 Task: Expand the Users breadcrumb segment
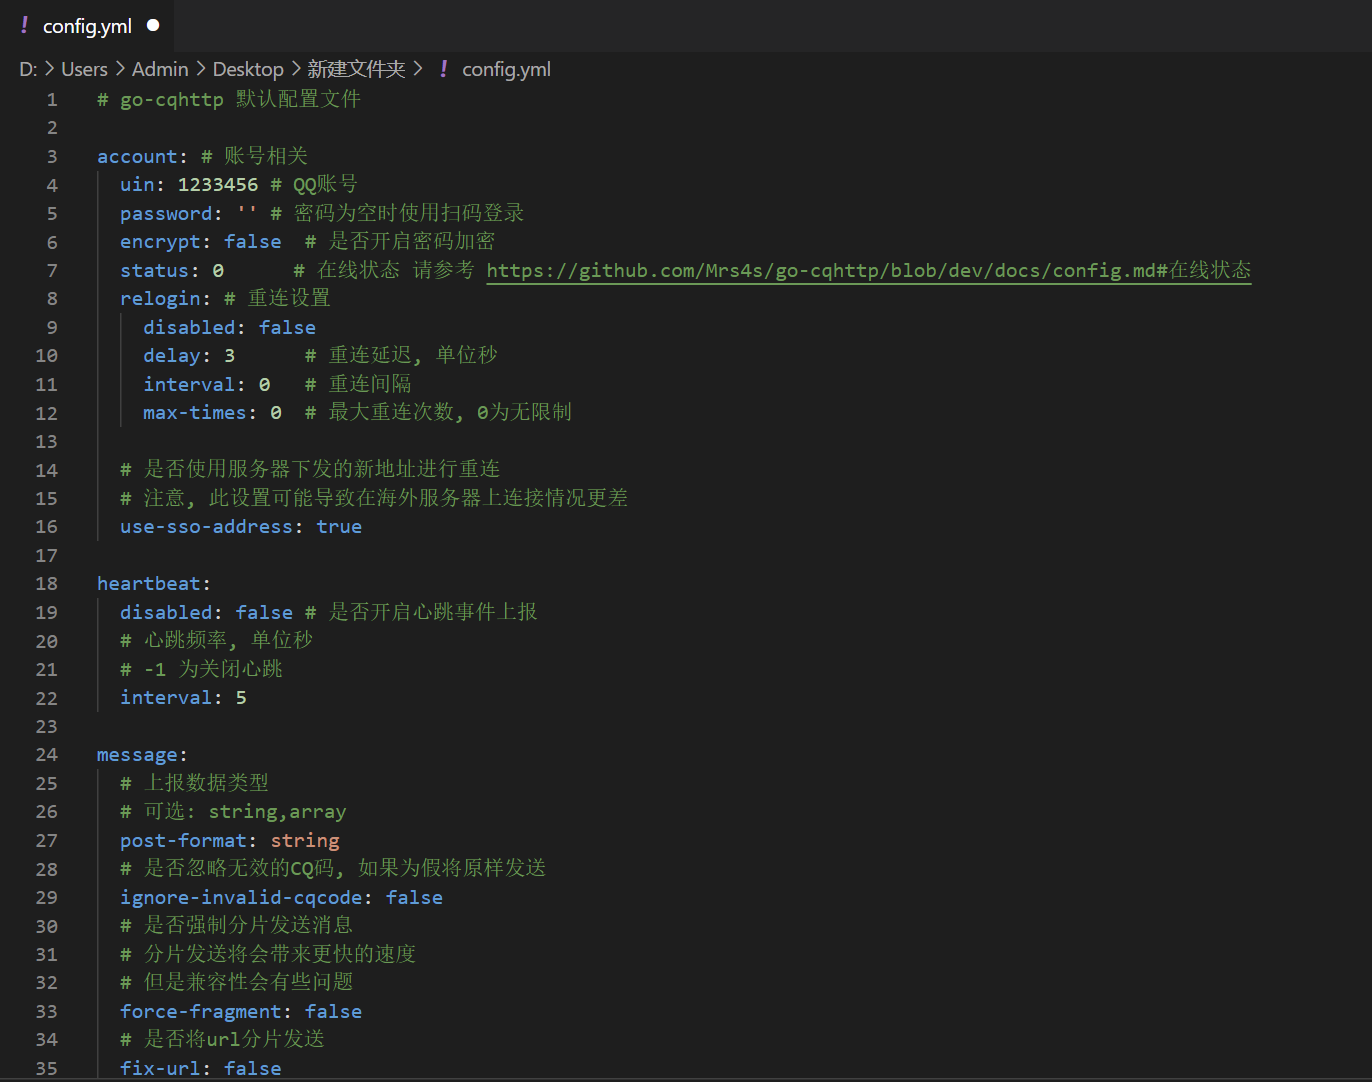[84, 69]
